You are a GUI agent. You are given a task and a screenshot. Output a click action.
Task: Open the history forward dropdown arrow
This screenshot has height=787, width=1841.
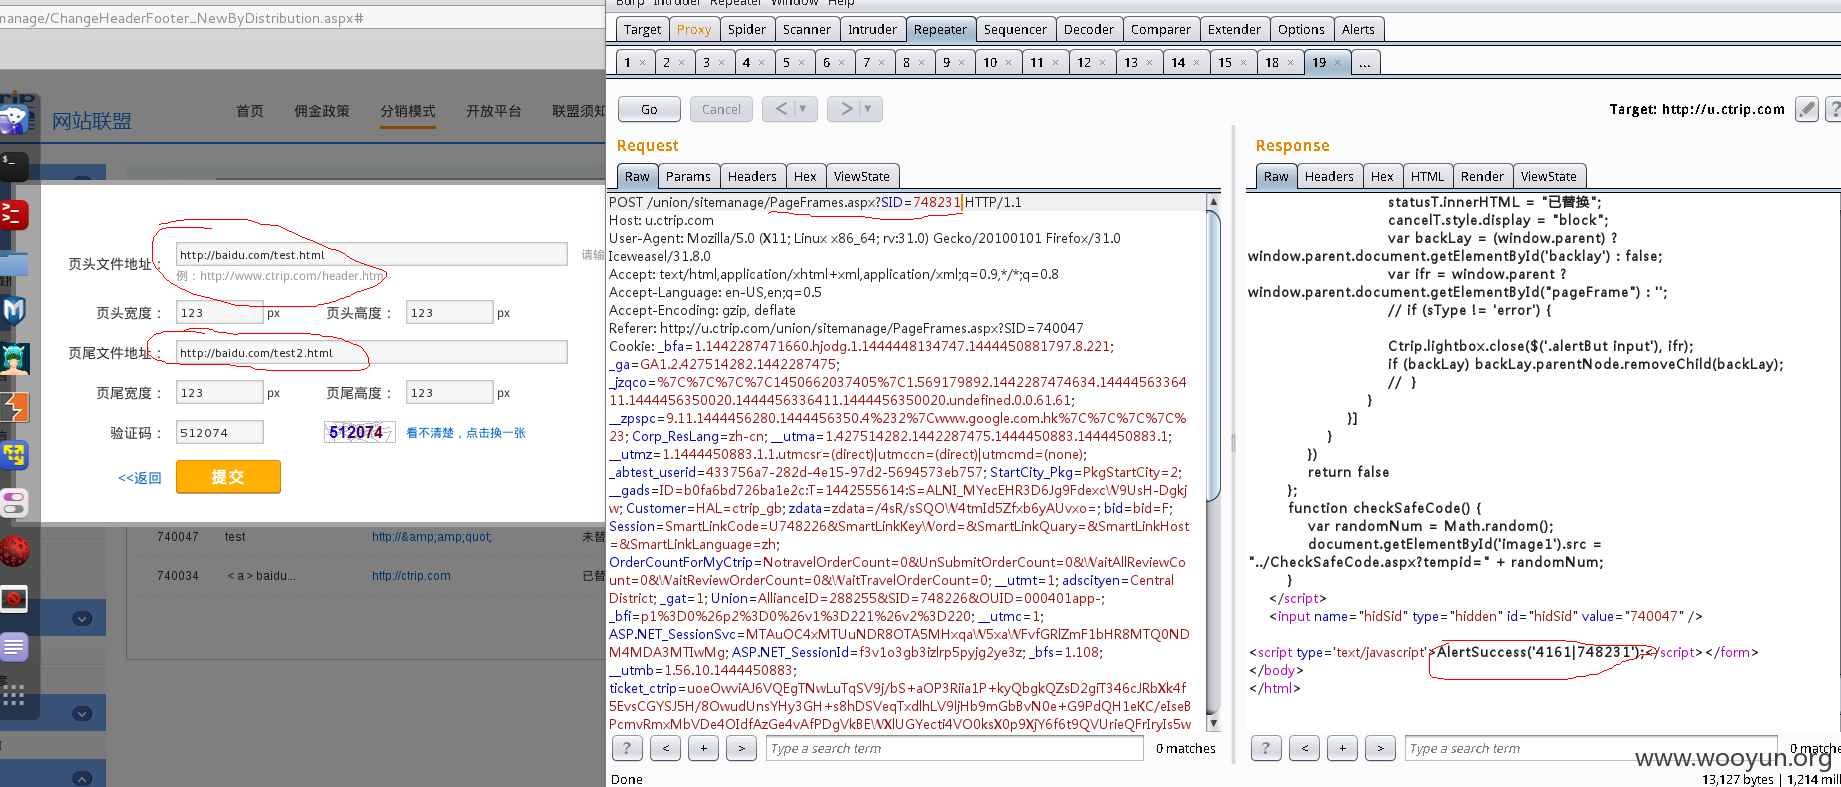click(x=867, y=109)
